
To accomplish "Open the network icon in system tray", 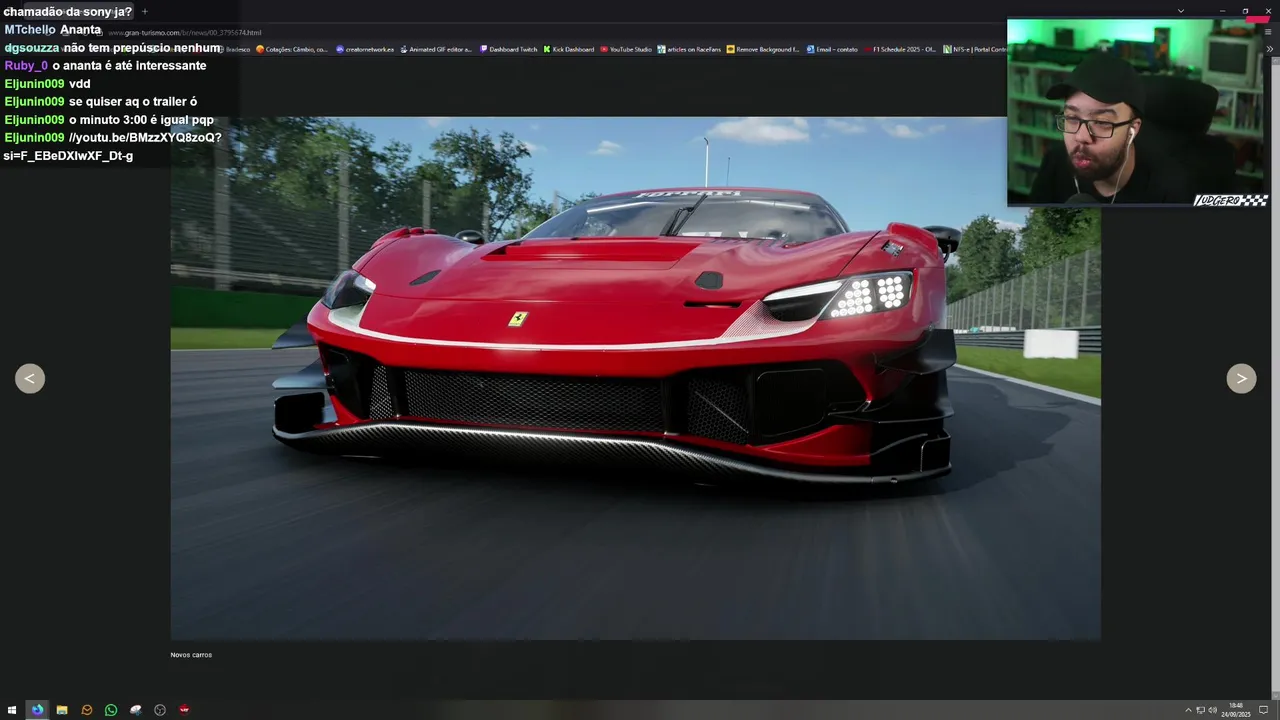I will tap(1200, 710).
